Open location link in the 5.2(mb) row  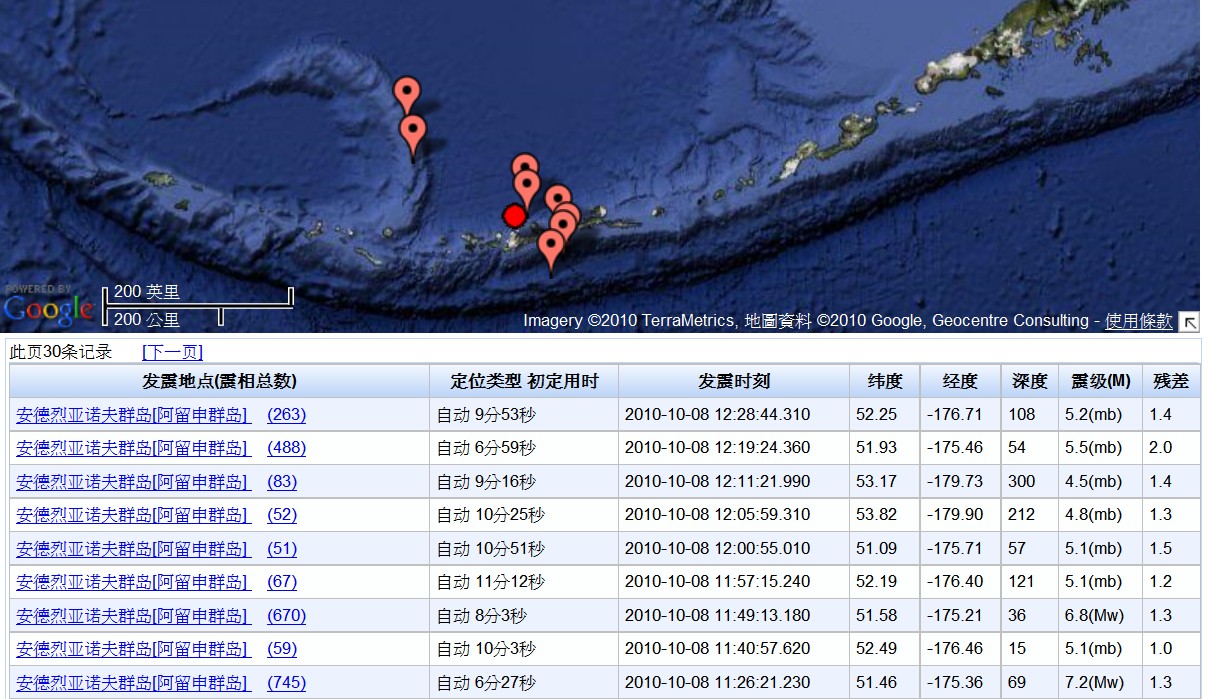(132, 414)
